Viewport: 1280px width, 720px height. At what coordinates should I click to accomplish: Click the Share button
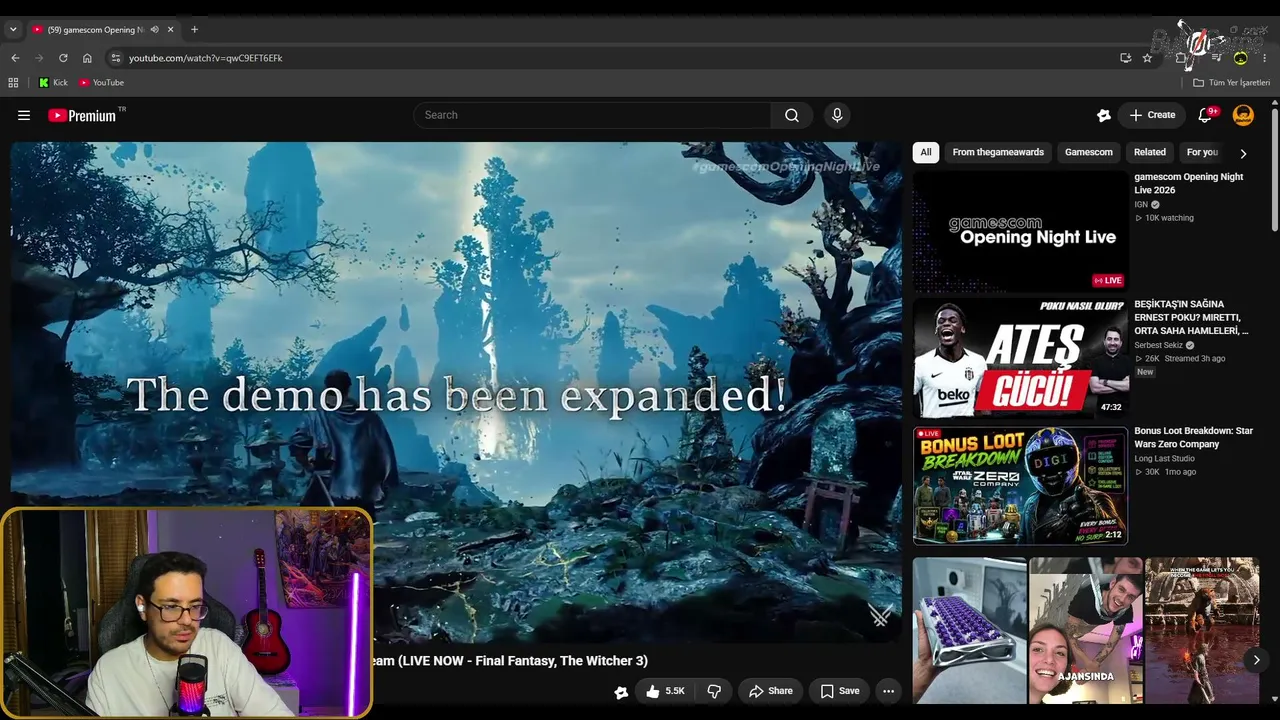770,691
